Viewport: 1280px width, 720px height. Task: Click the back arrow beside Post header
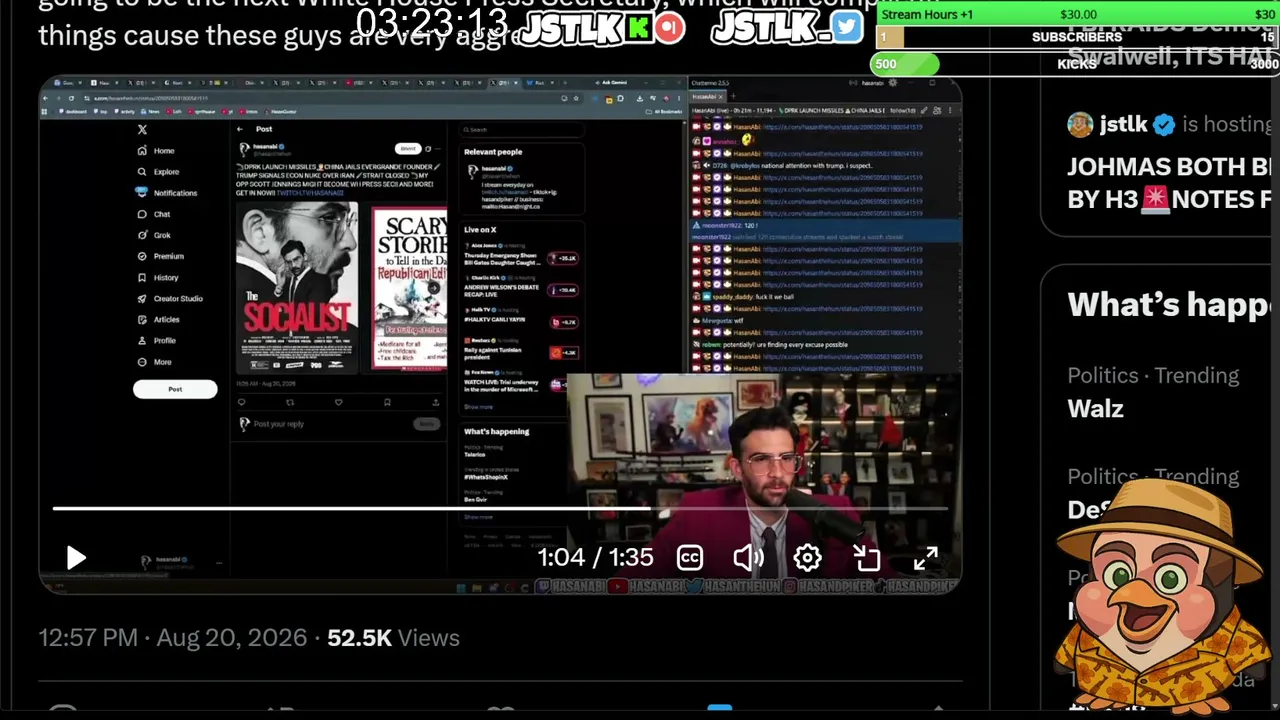tap(240, 129)
